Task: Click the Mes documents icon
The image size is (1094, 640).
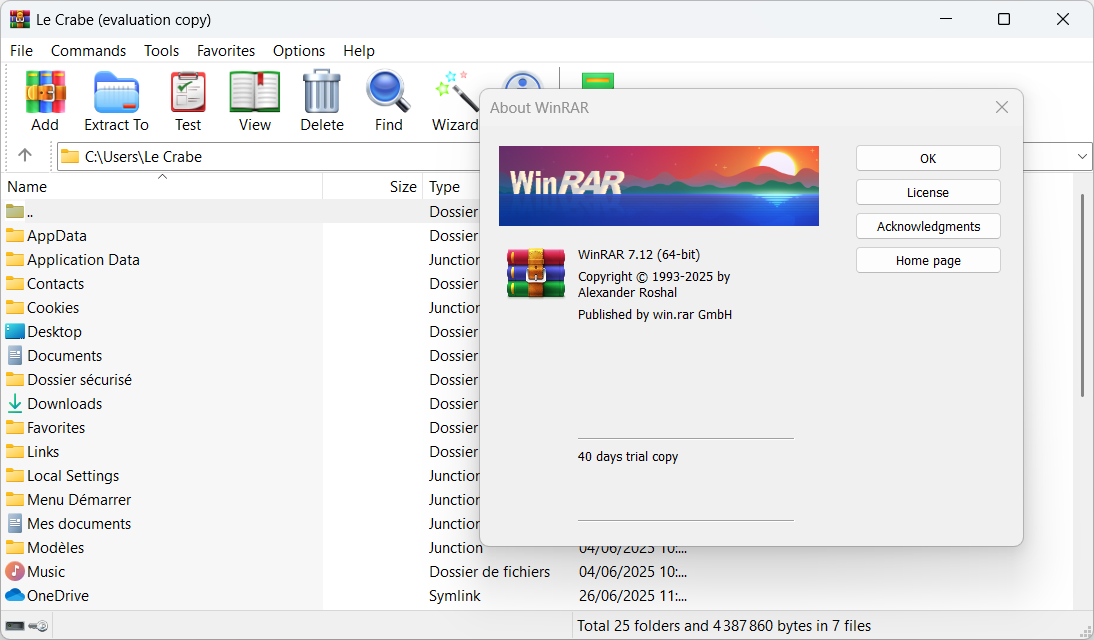Action: (15, 523)
